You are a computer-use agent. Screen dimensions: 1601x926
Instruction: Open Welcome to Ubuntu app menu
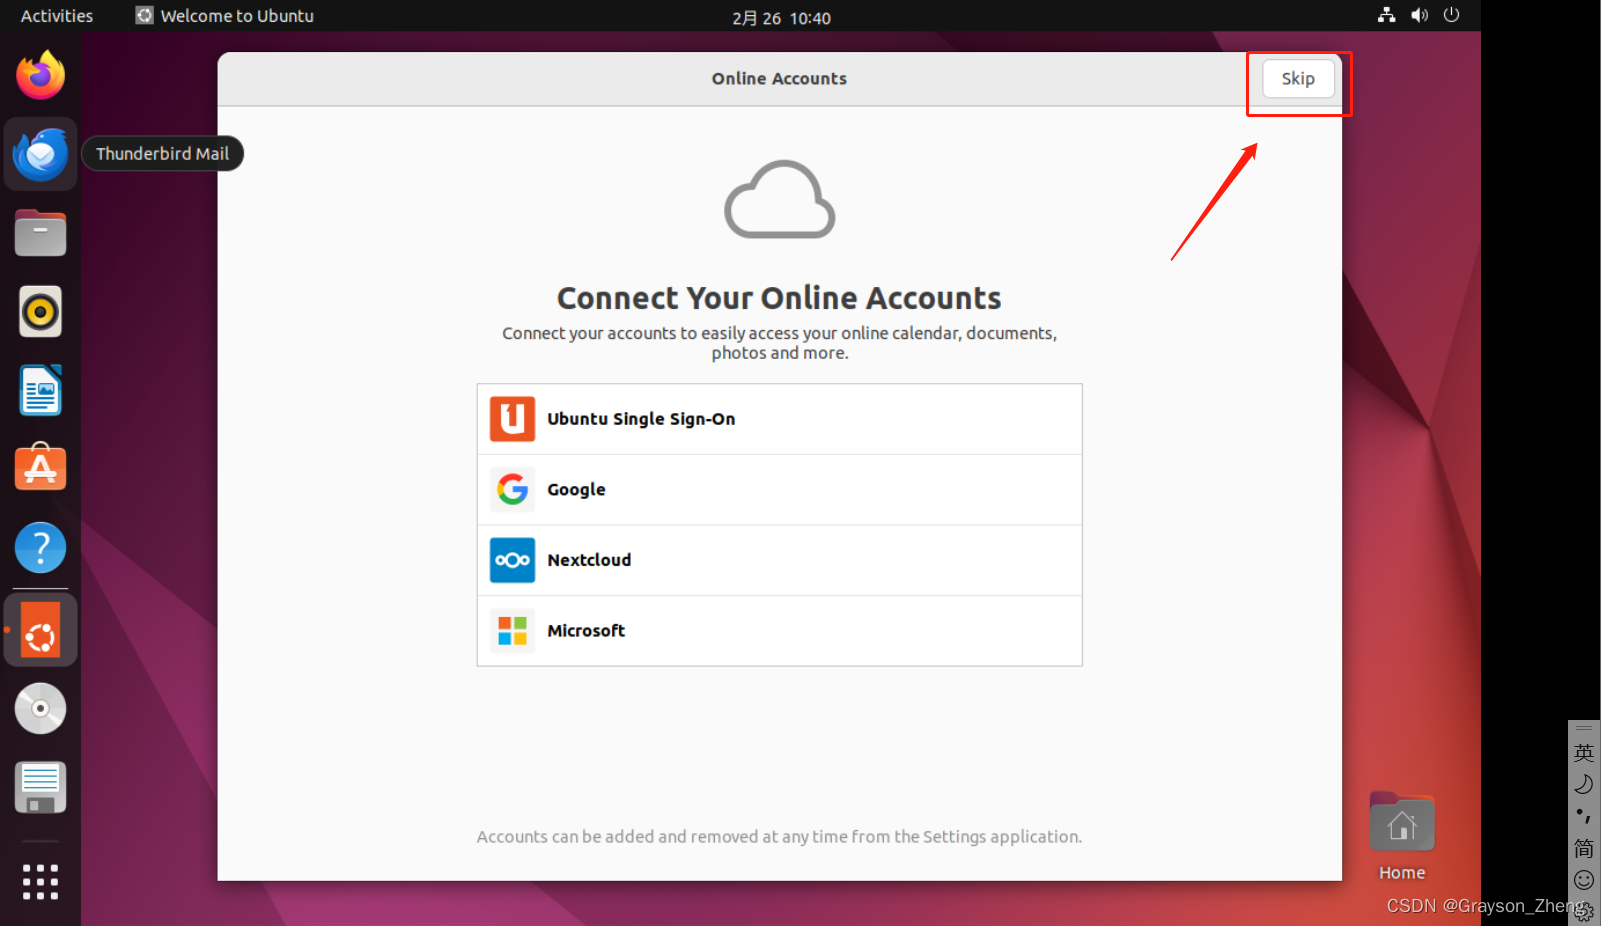[x=225, y=16]
